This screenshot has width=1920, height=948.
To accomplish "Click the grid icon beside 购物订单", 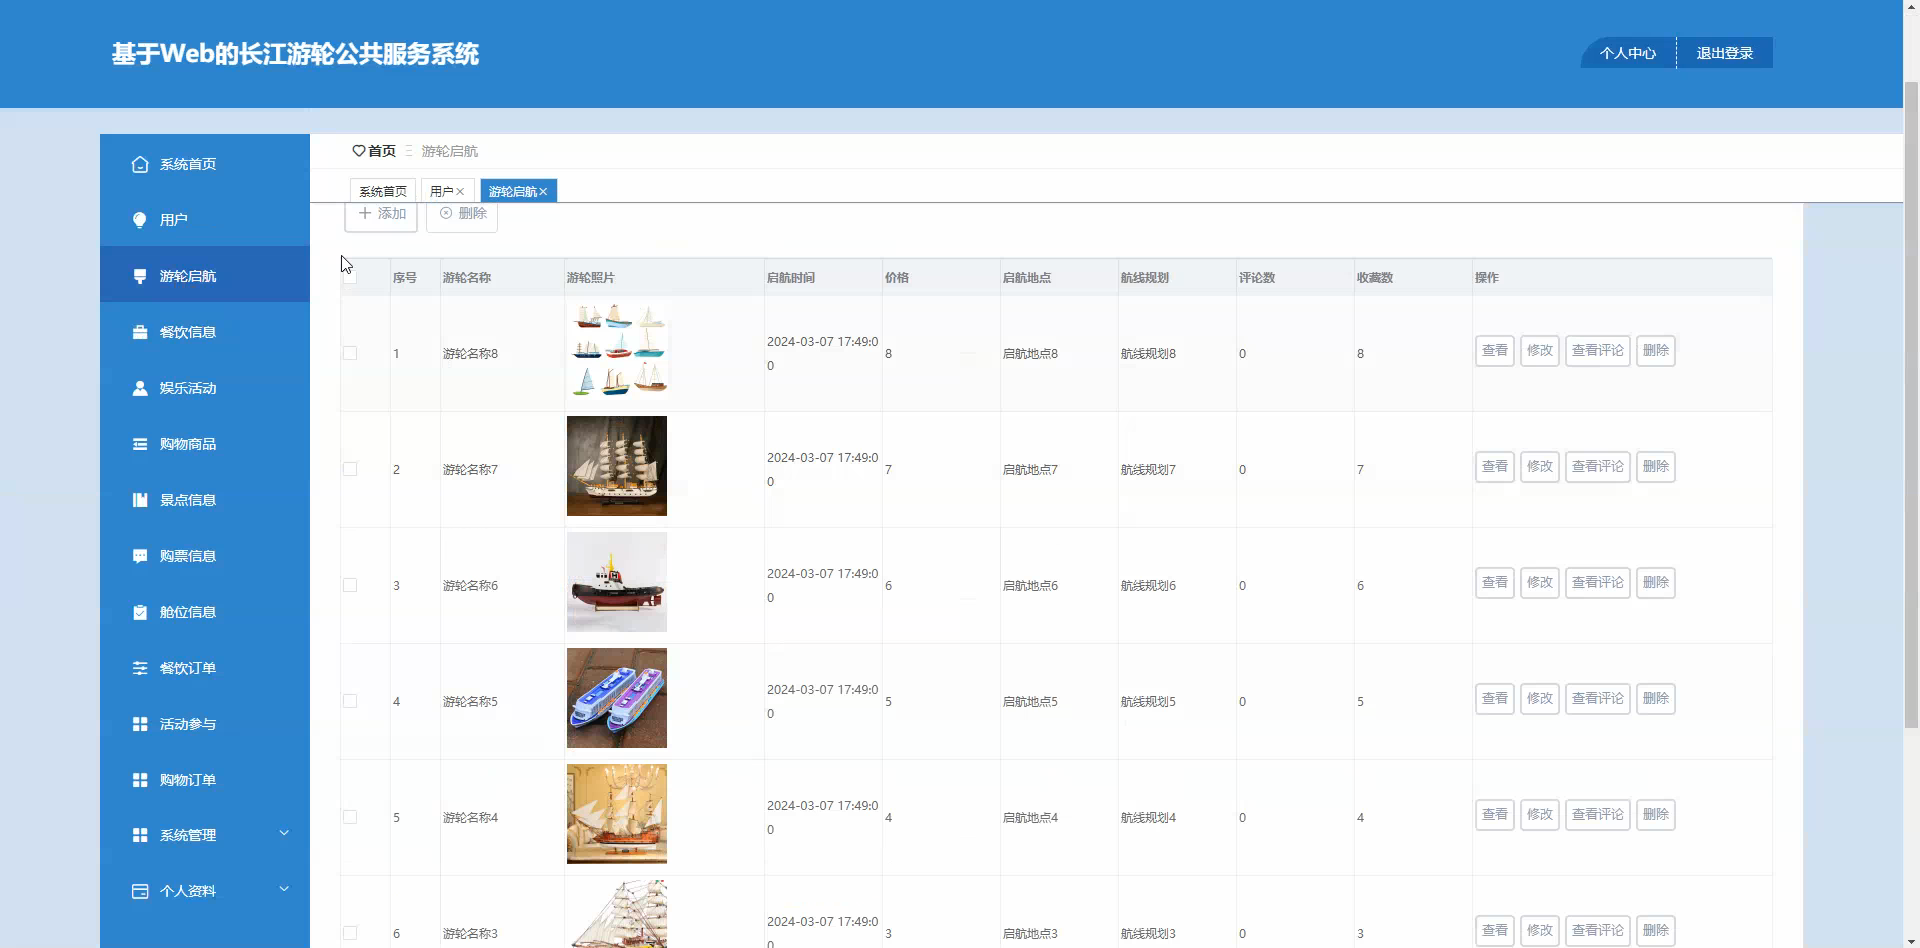I will 140,780.
